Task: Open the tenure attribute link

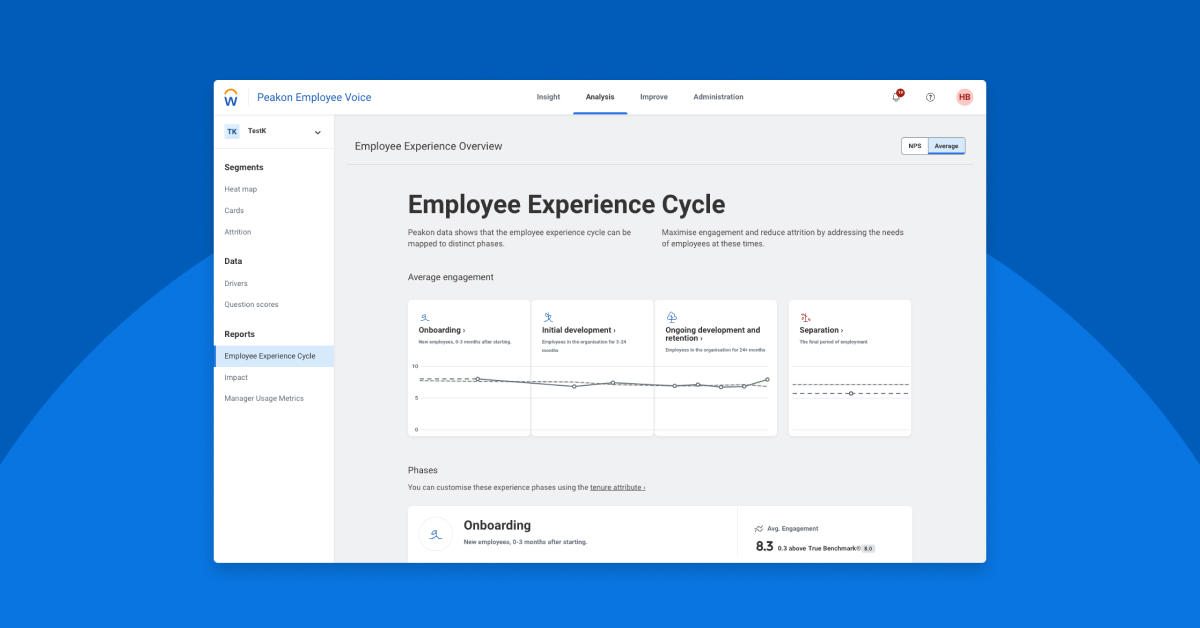Action: click(616, 487)
